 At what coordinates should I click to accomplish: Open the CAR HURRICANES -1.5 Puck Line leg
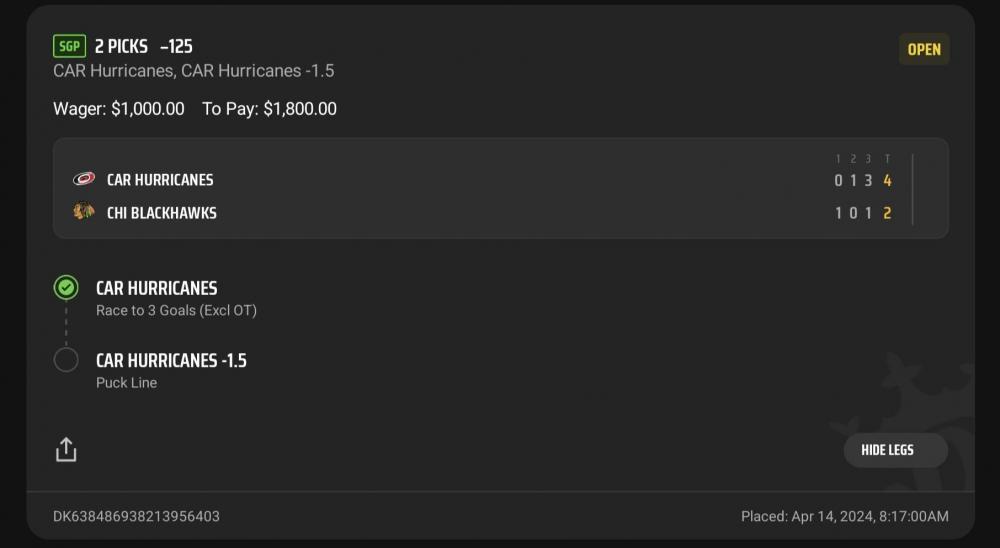pos(171,369)
